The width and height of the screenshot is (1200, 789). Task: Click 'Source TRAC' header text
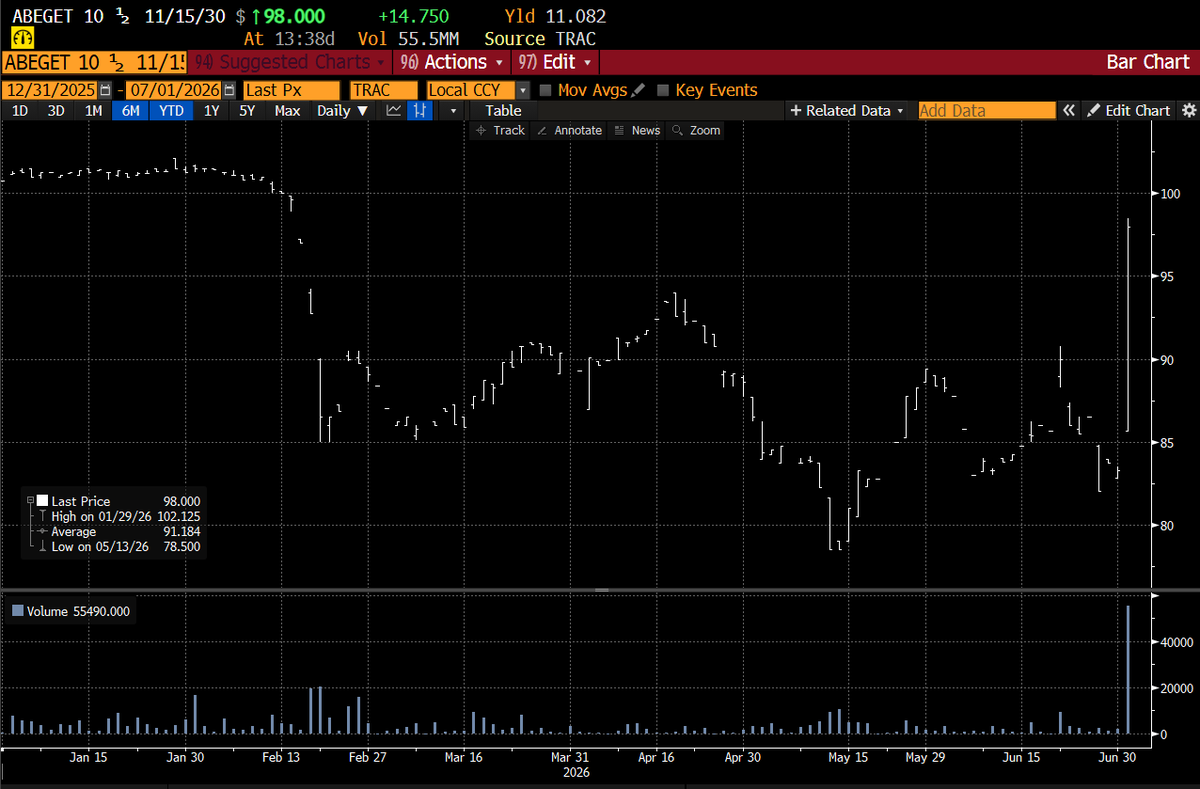[540, 39]
